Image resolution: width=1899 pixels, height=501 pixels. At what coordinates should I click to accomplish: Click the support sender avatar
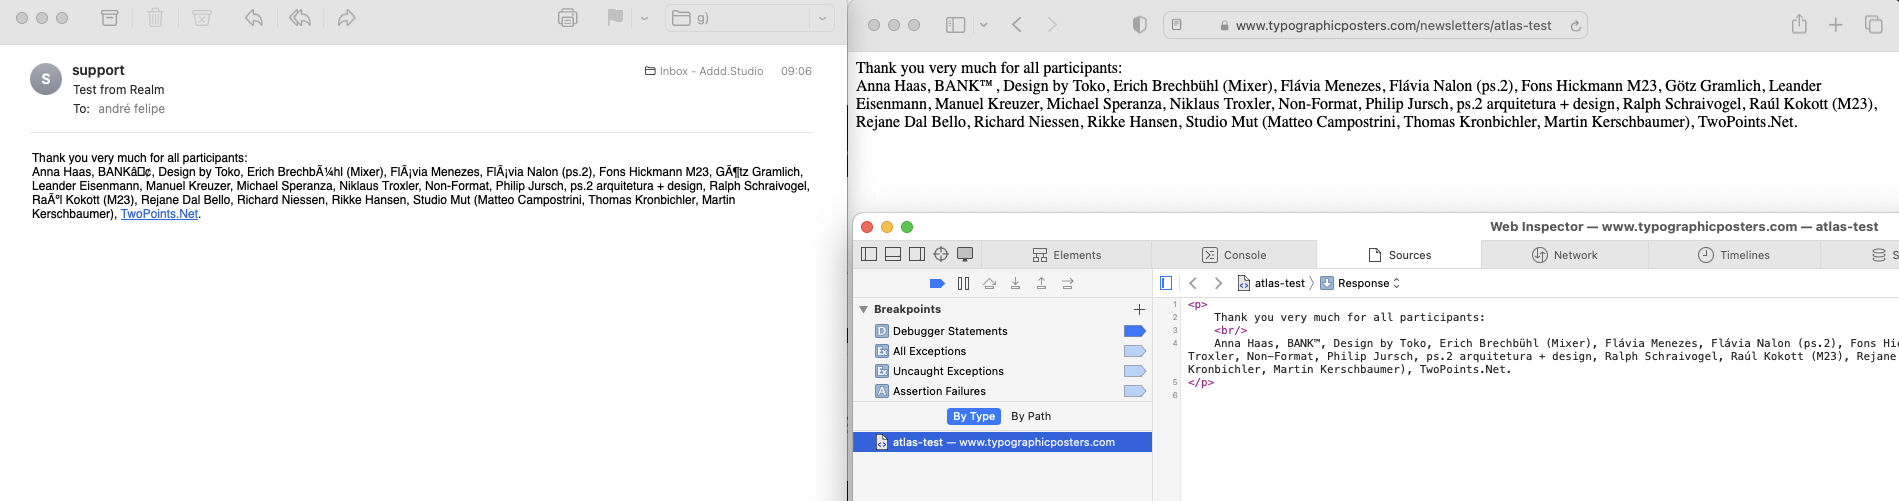click(46, 79)
